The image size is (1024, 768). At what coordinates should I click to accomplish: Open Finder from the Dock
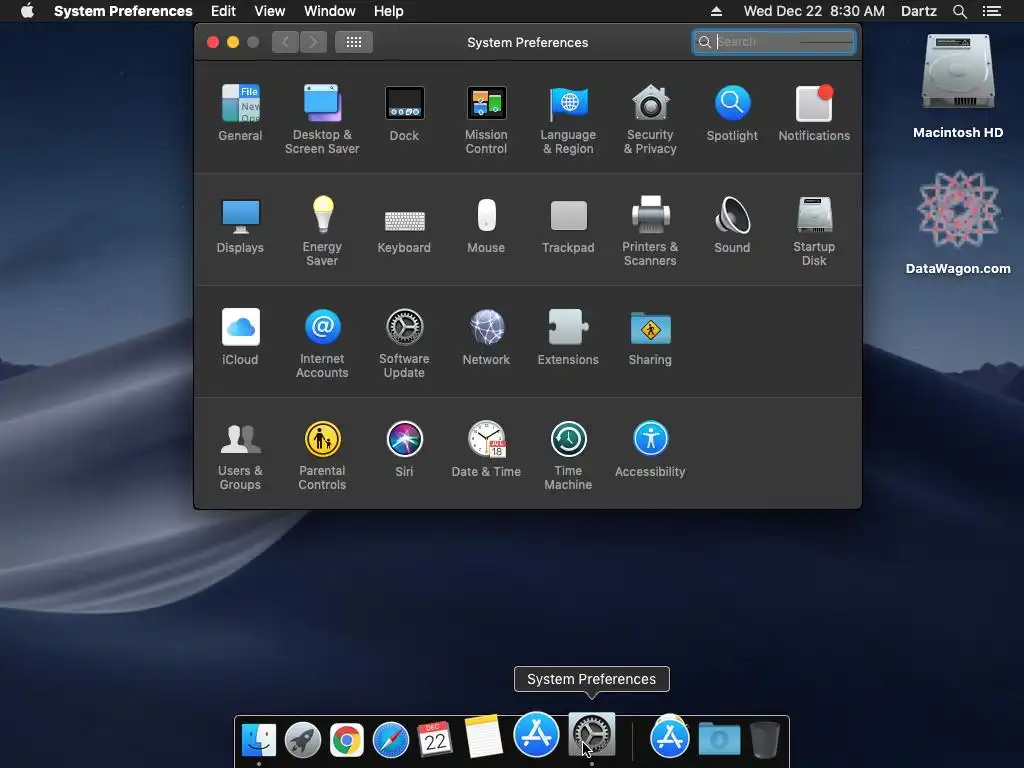pyautogui.click(x=259, y=741)
